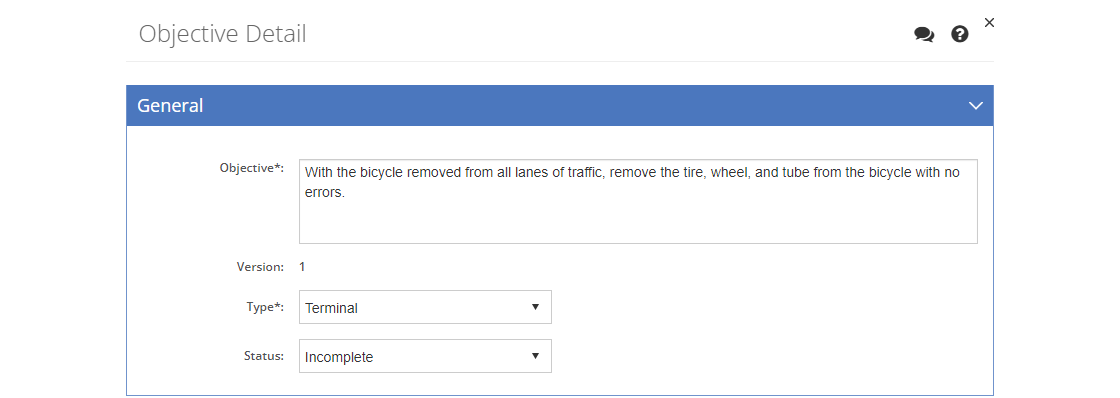The height and width of the screenshot is (398, 1120).
Task: Click the 'Objective*' field label
Action: coord(251,169)
